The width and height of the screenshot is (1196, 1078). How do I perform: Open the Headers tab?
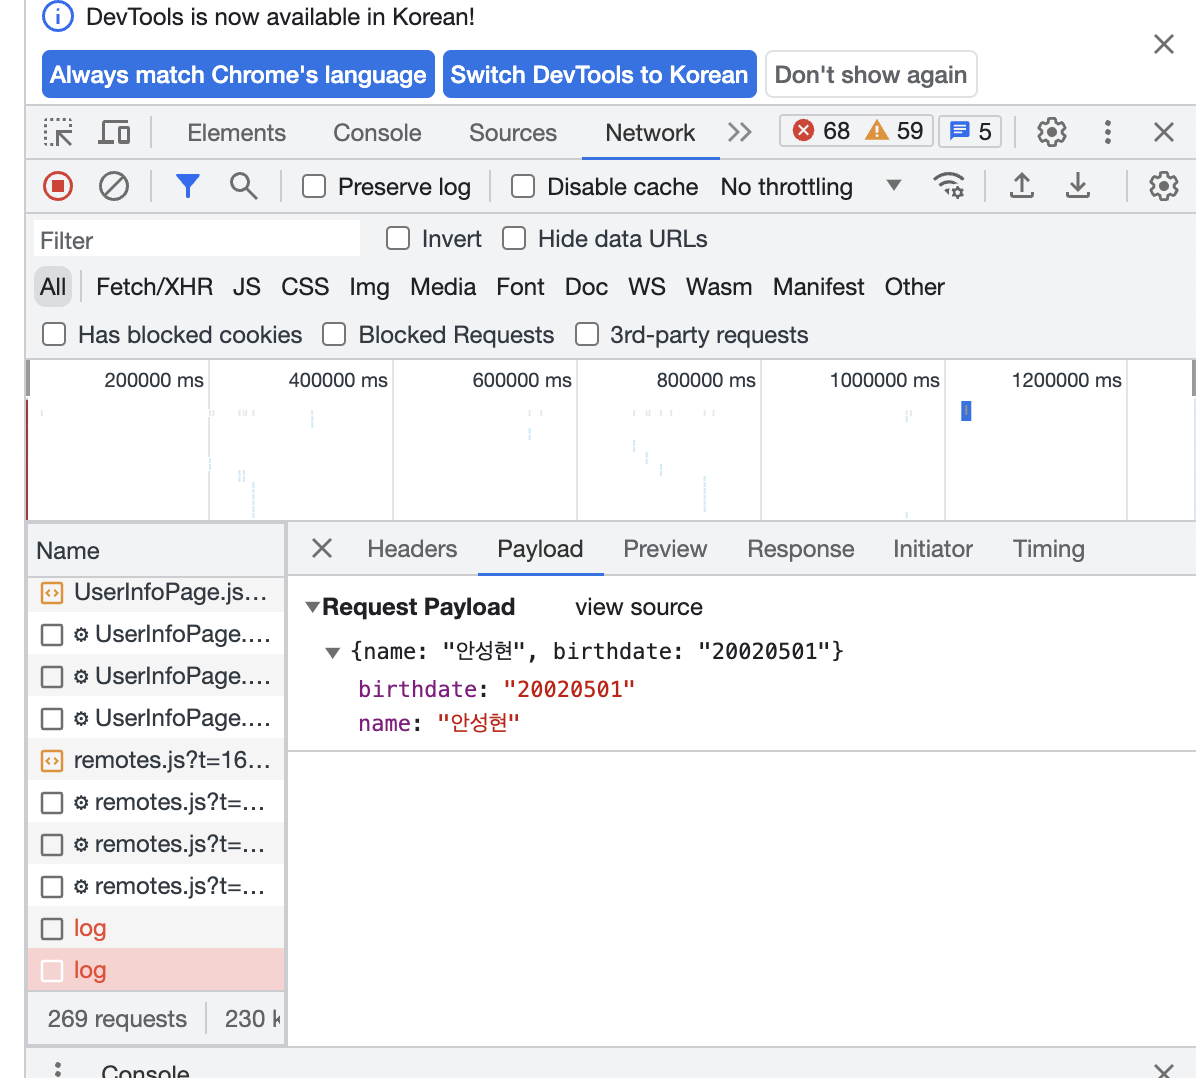pyautogui.click(x=412, y=549)
